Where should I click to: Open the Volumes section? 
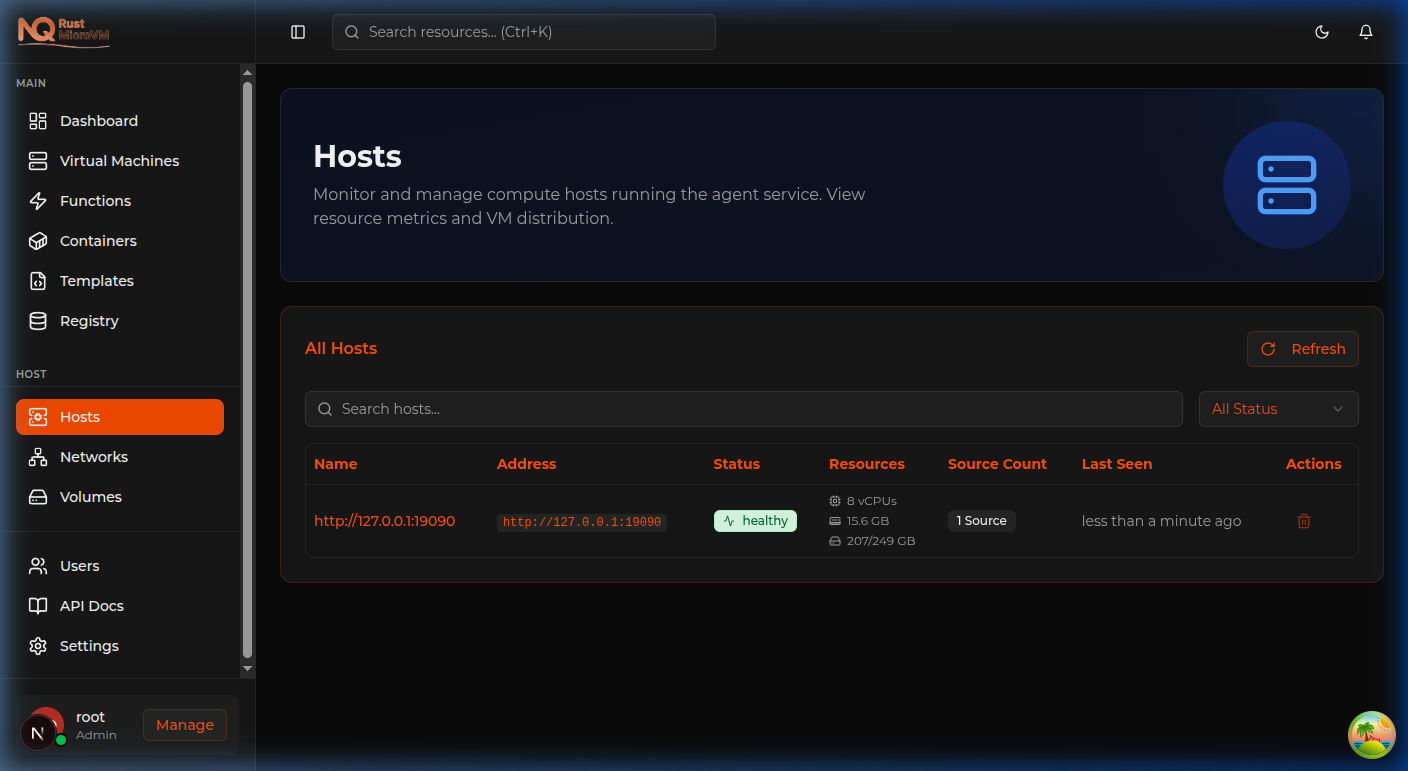(x=89, y=496)
